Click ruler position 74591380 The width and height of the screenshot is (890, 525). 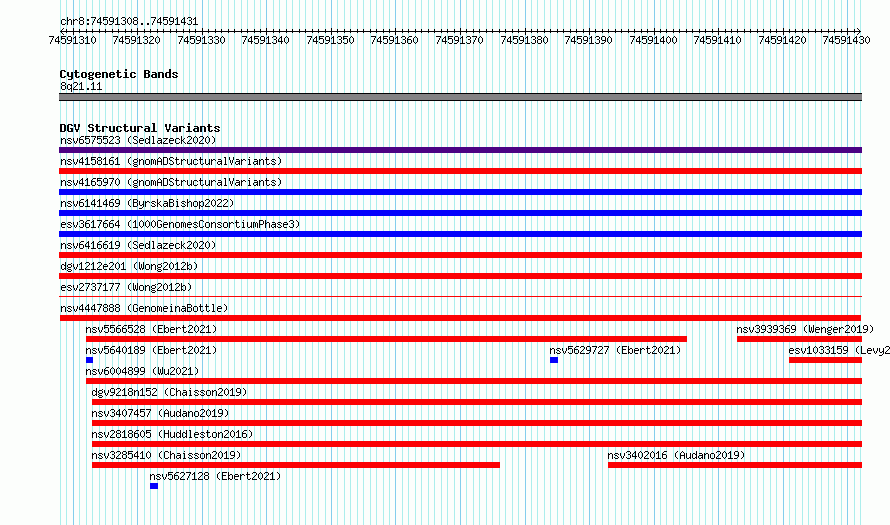click(524, 40)
